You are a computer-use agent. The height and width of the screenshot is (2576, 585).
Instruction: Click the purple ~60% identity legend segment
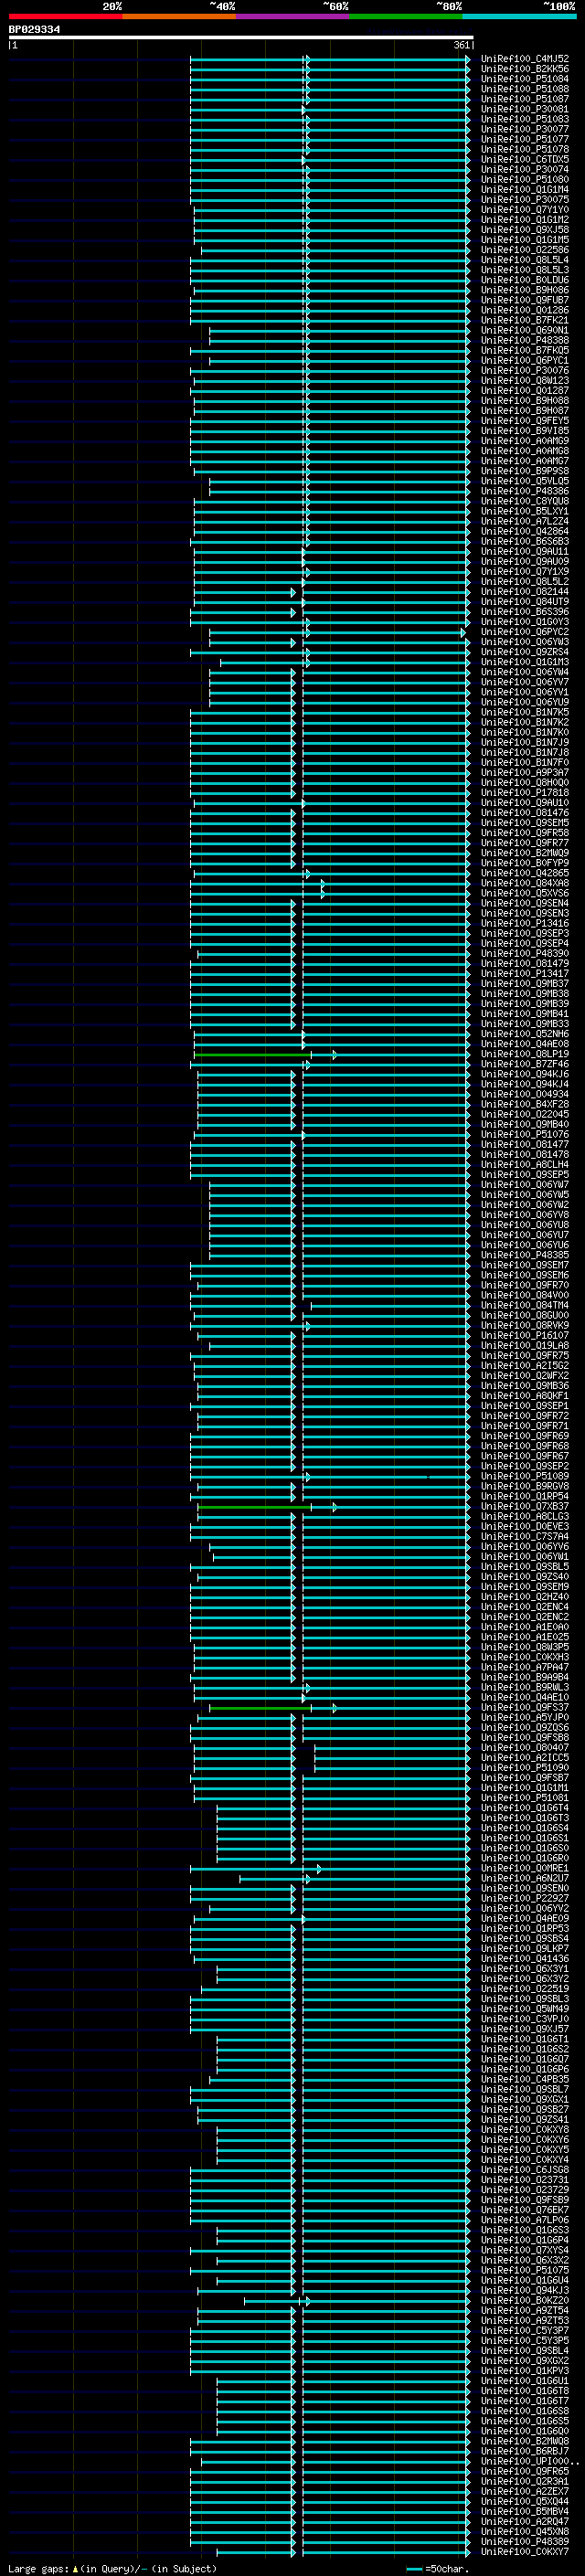[293, 16]
